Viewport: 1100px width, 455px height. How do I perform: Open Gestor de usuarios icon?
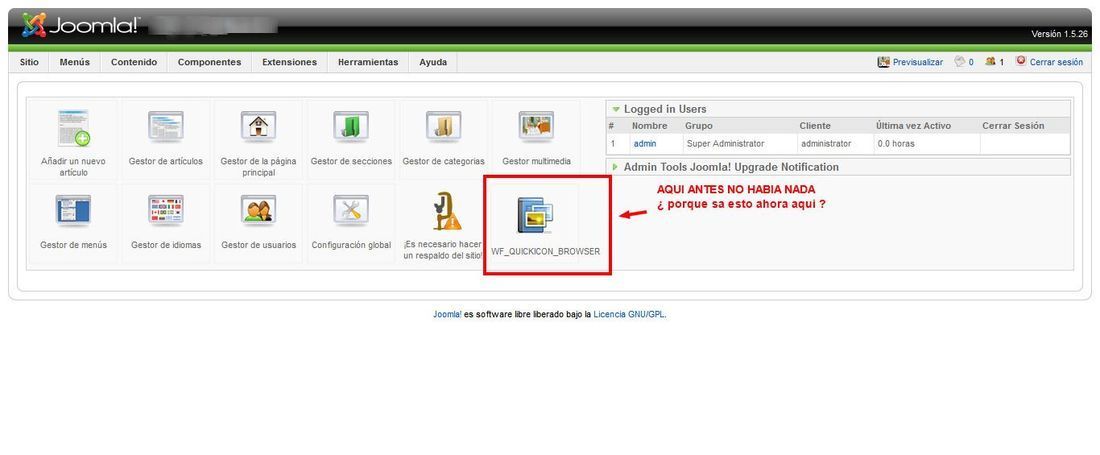258,212
